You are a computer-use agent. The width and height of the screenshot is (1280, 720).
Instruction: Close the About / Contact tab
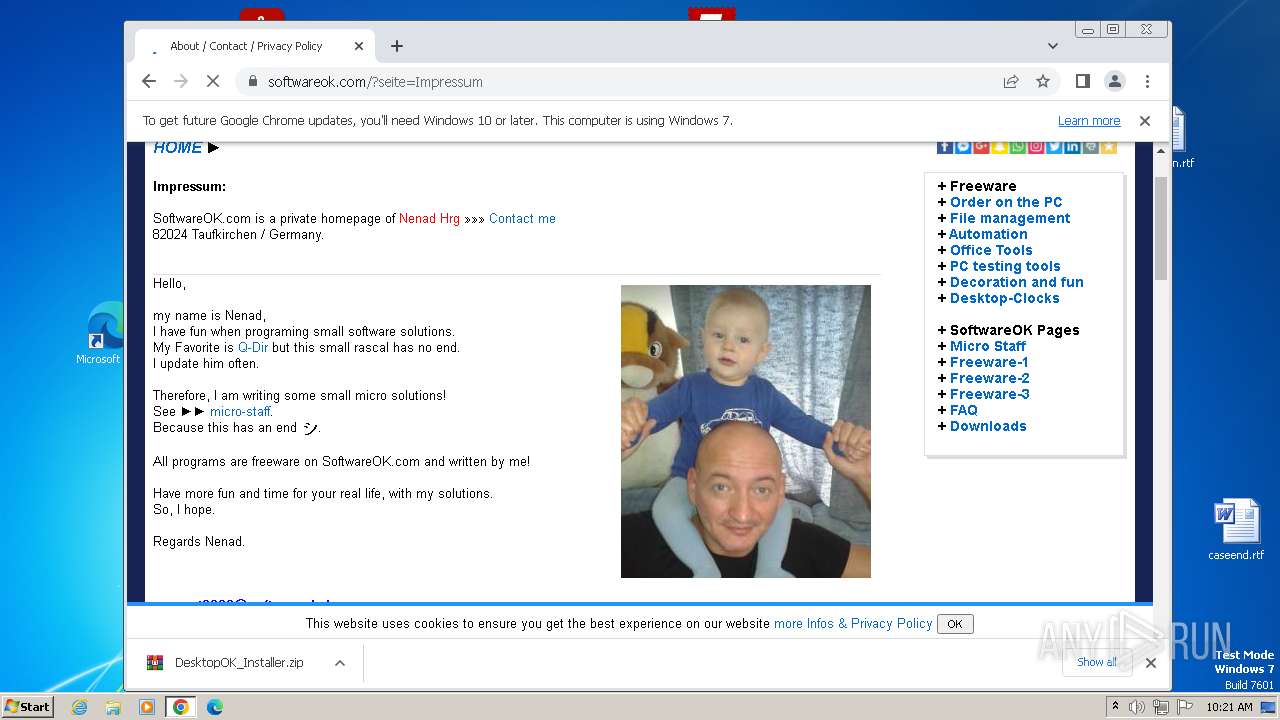[x=359, y=46]
